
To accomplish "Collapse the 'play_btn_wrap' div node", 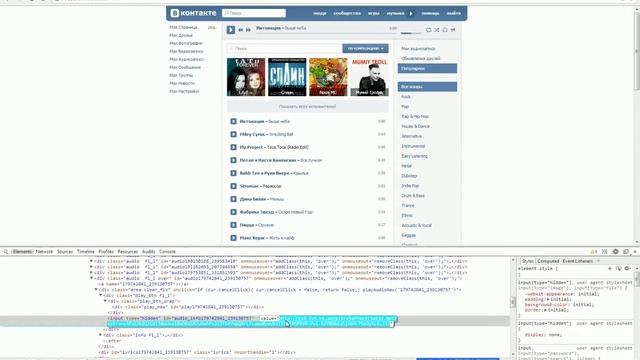I will [105, 301].
